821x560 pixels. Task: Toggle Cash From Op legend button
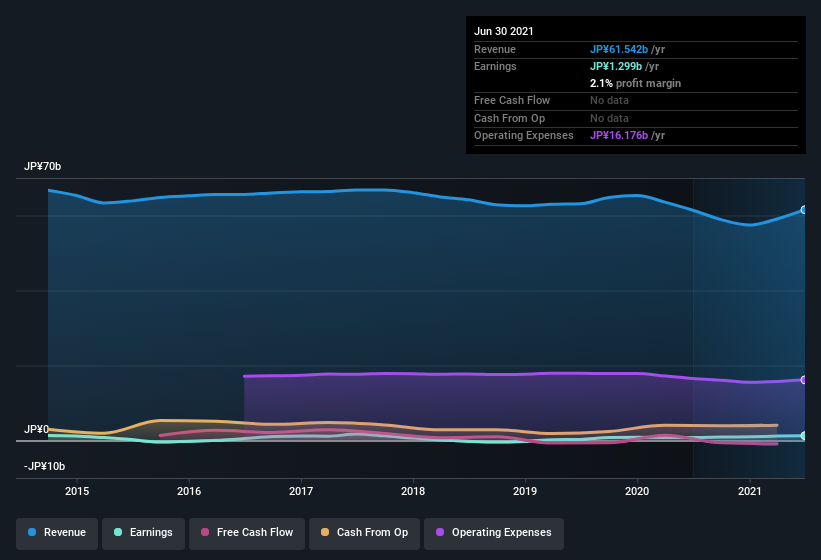pyautogui.click(x=364, y=533)
